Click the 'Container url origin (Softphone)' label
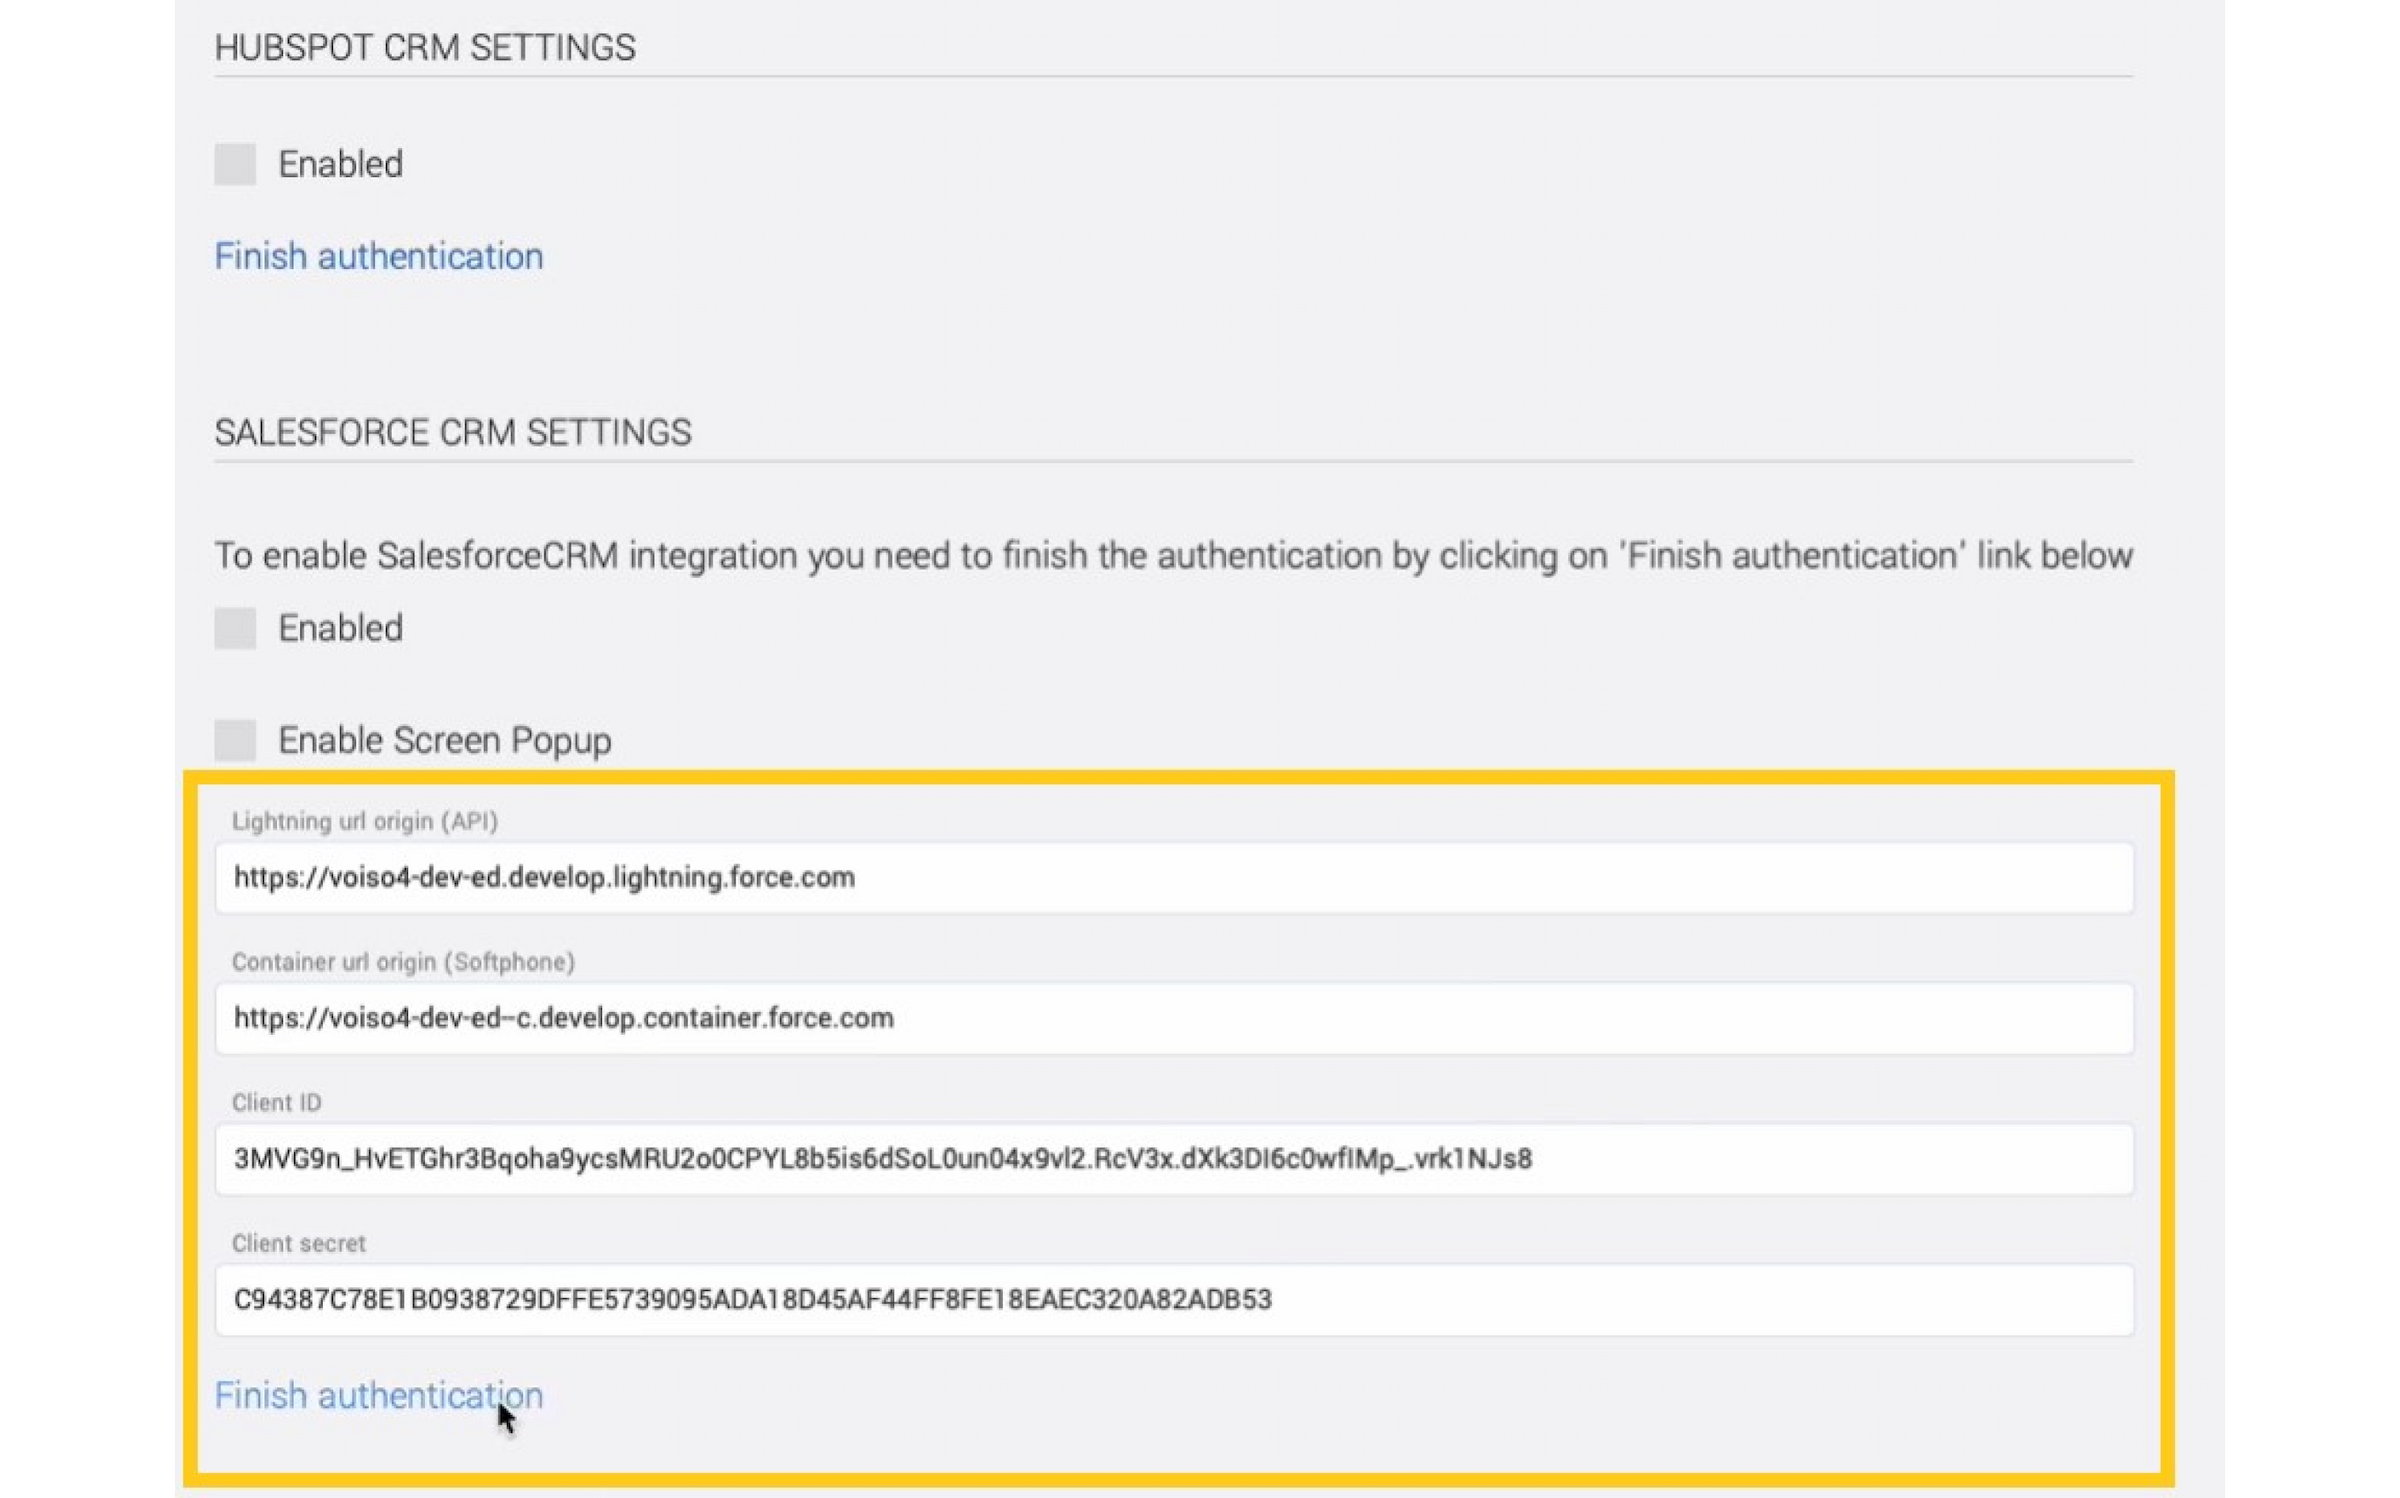The height and width of the screenshot is (1498, 2400). [403, 962]
